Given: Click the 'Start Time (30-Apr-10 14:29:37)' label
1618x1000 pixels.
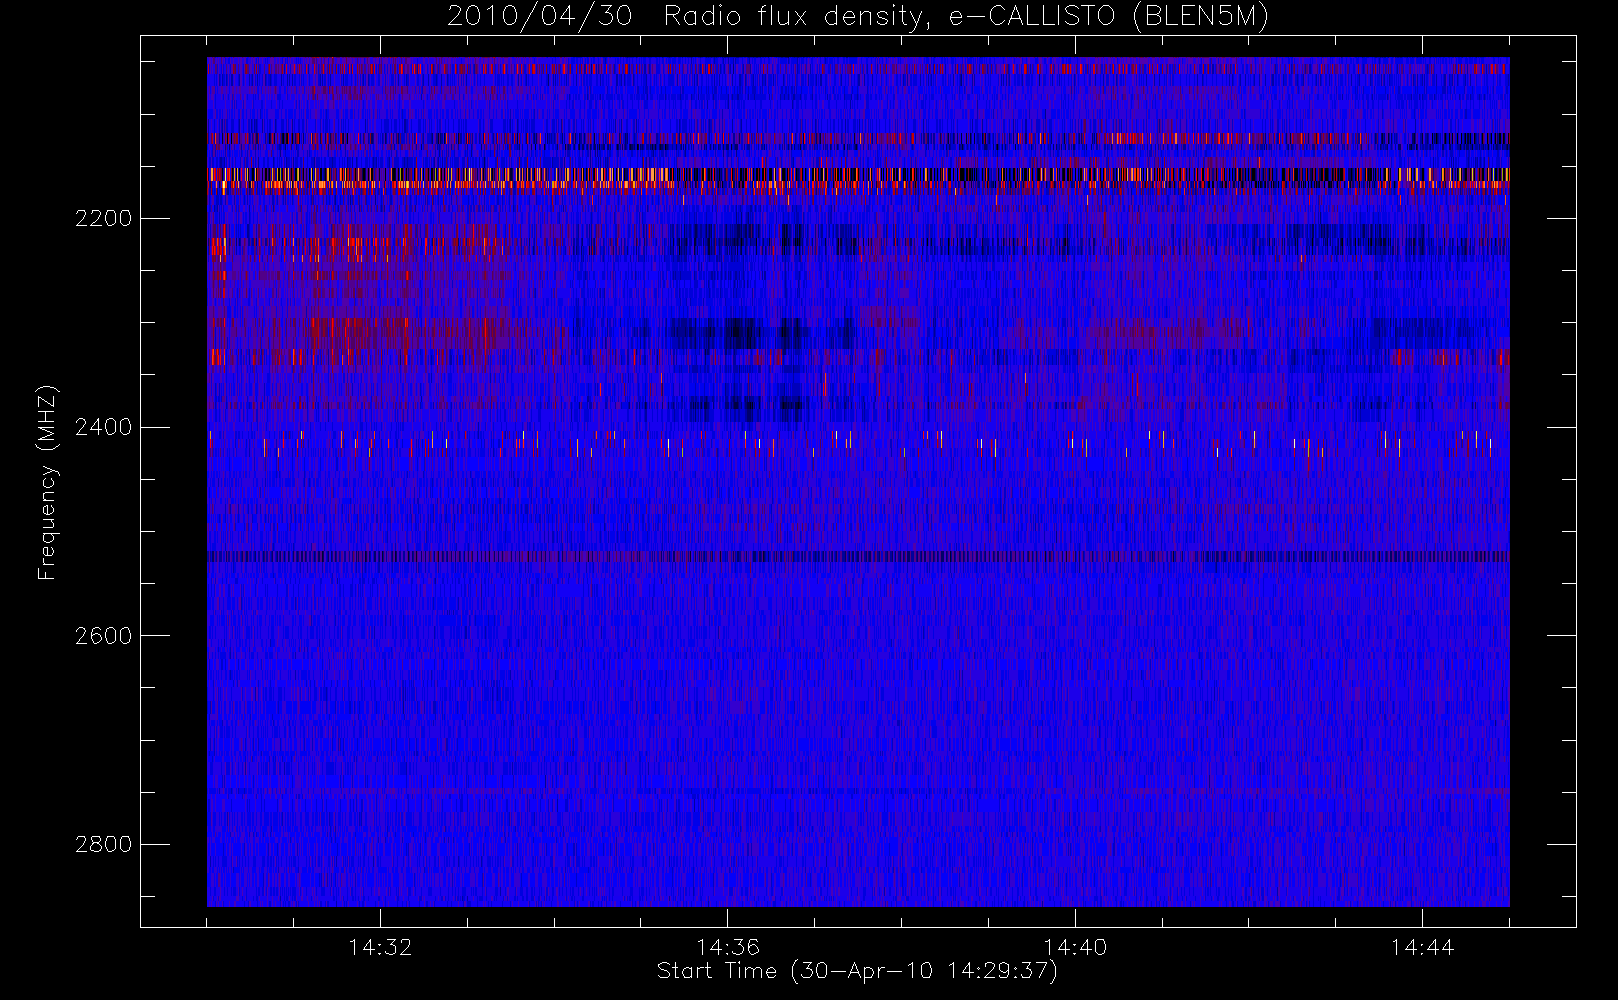Looking at the screenshot, I should [x=857, y=971].
